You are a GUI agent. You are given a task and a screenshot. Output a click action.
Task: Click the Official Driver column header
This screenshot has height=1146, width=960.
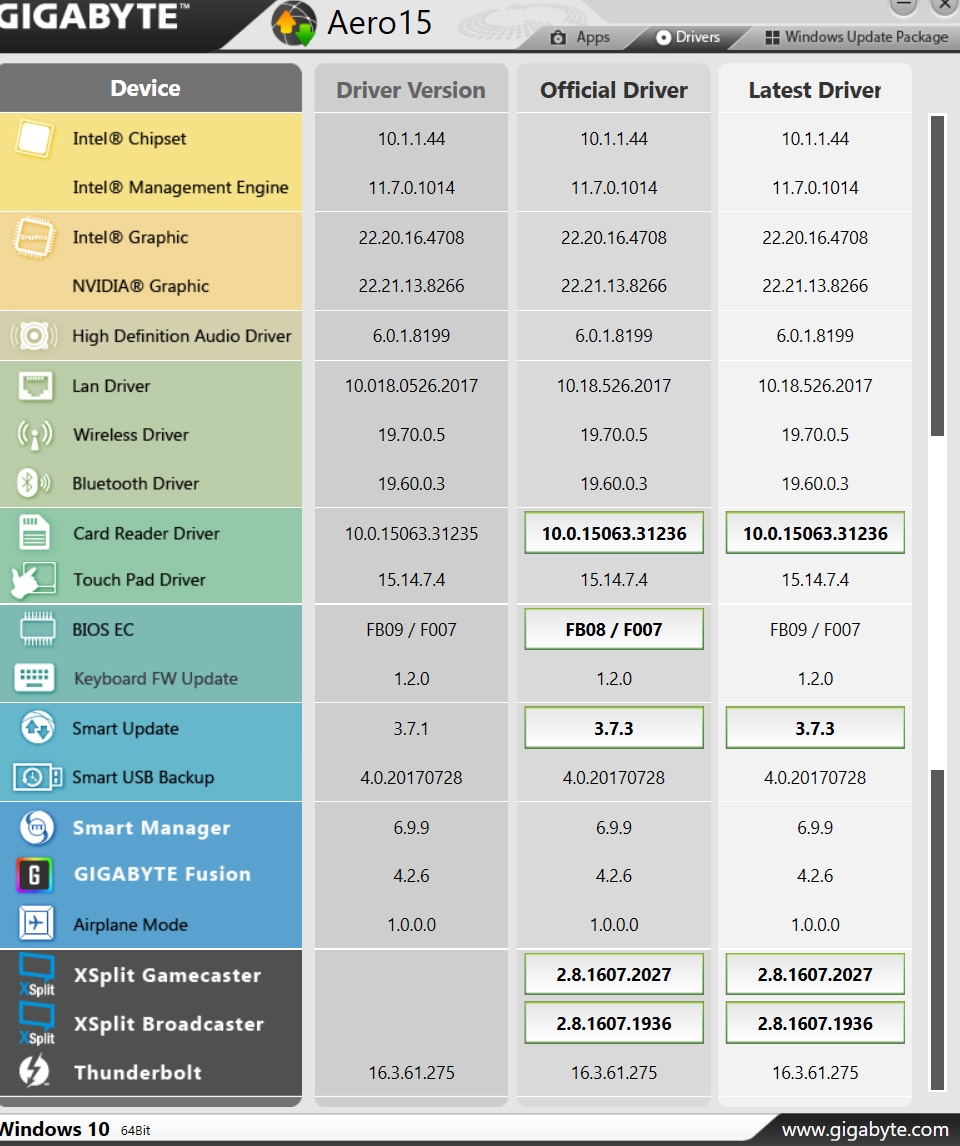click(614, 89)
